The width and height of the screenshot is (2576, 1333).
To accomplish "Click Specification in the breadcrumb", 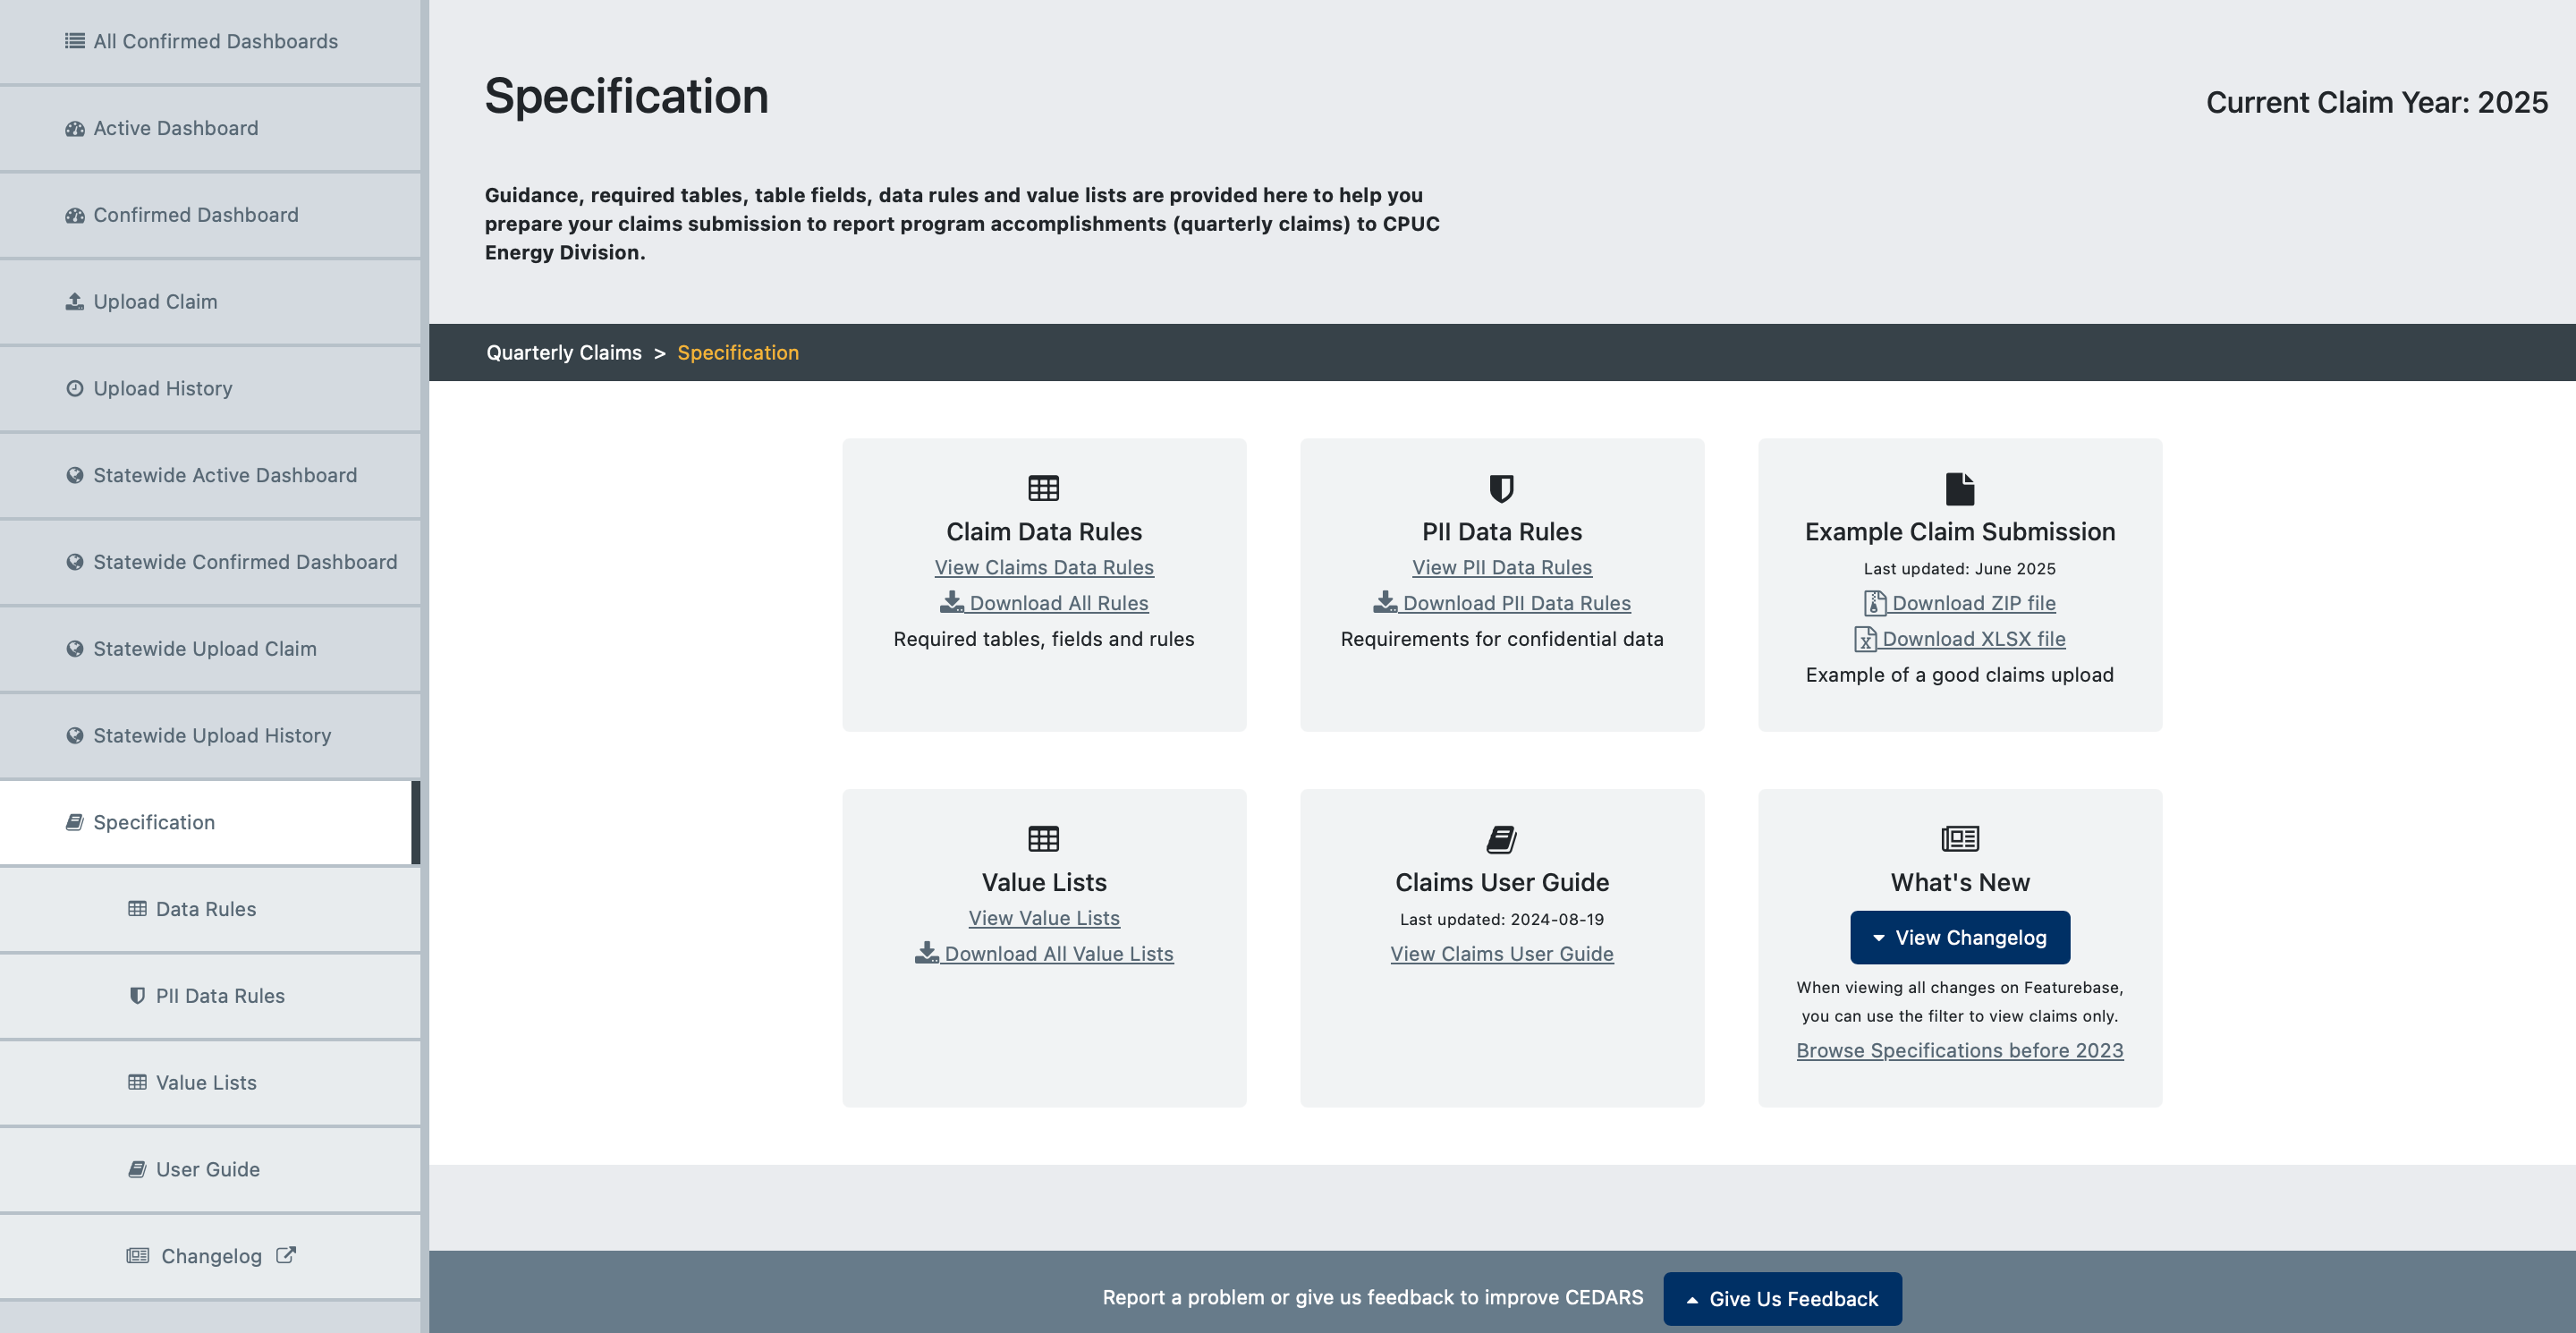I will (x=738, y=352).
